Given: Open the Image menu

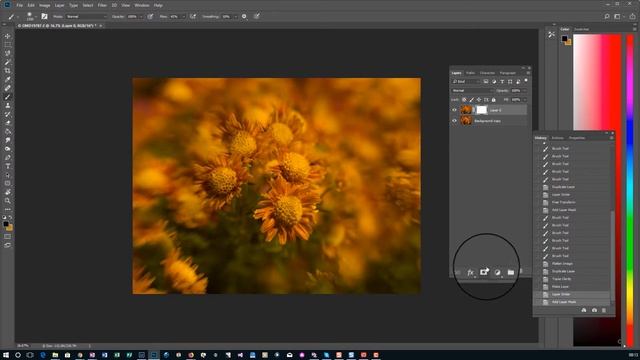Looking at the screenshot, I should tap(44, 5).
